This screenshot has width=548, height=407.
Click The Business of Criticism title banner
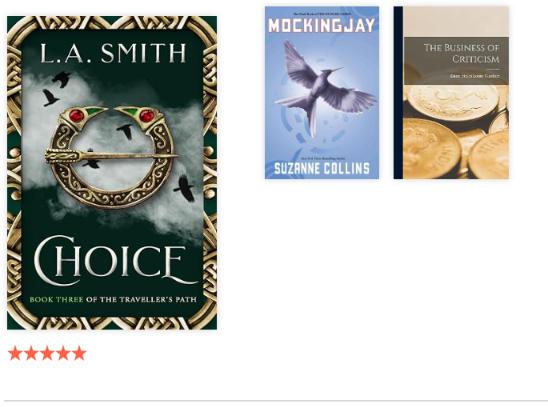tap(456, 60)
